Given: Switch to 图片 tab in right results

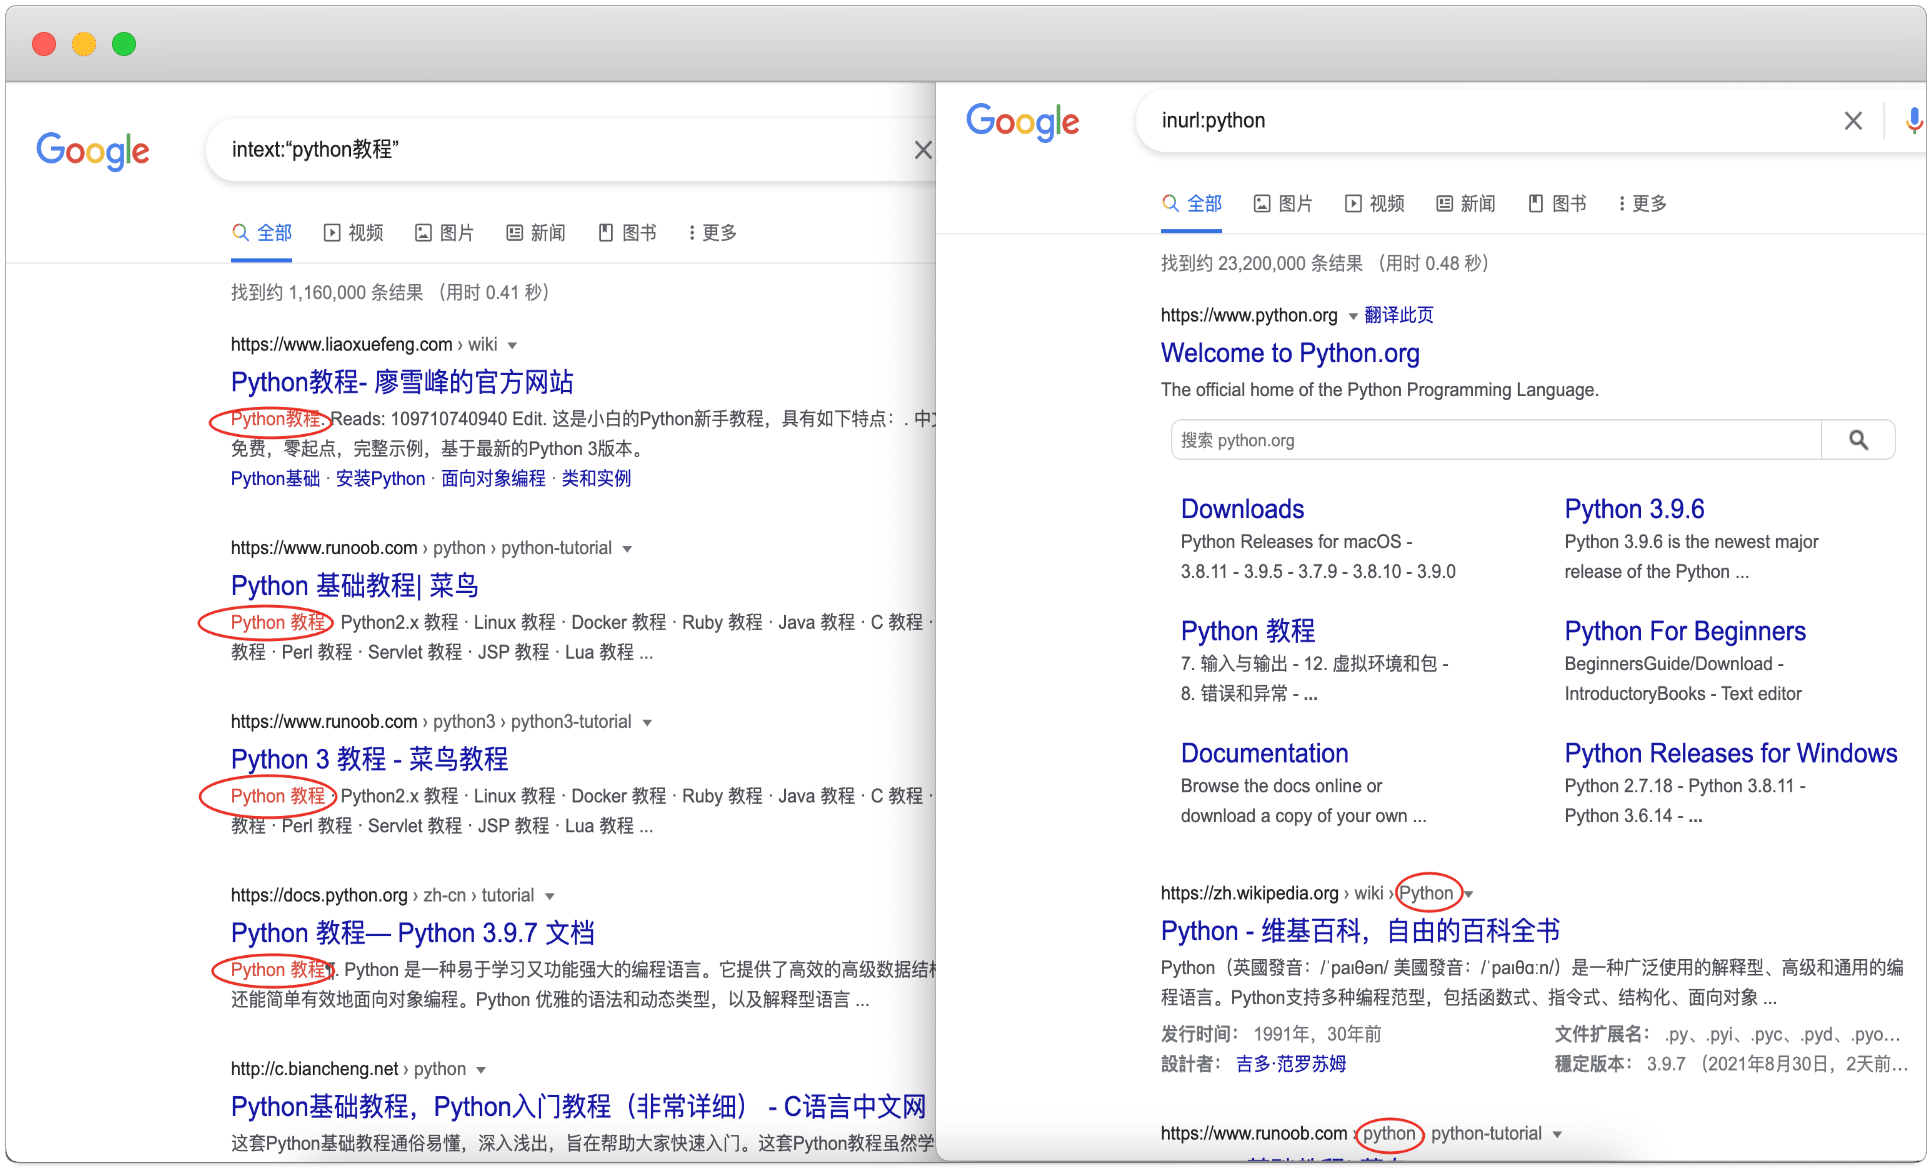Looking at the screenshot, I should point(1283,204).
